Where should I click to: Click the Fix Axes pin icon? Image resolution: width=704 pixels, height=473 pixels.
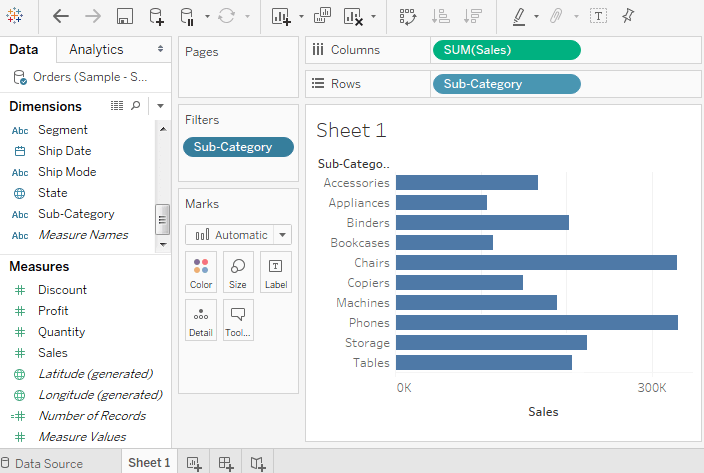click(x=628, y=16)
